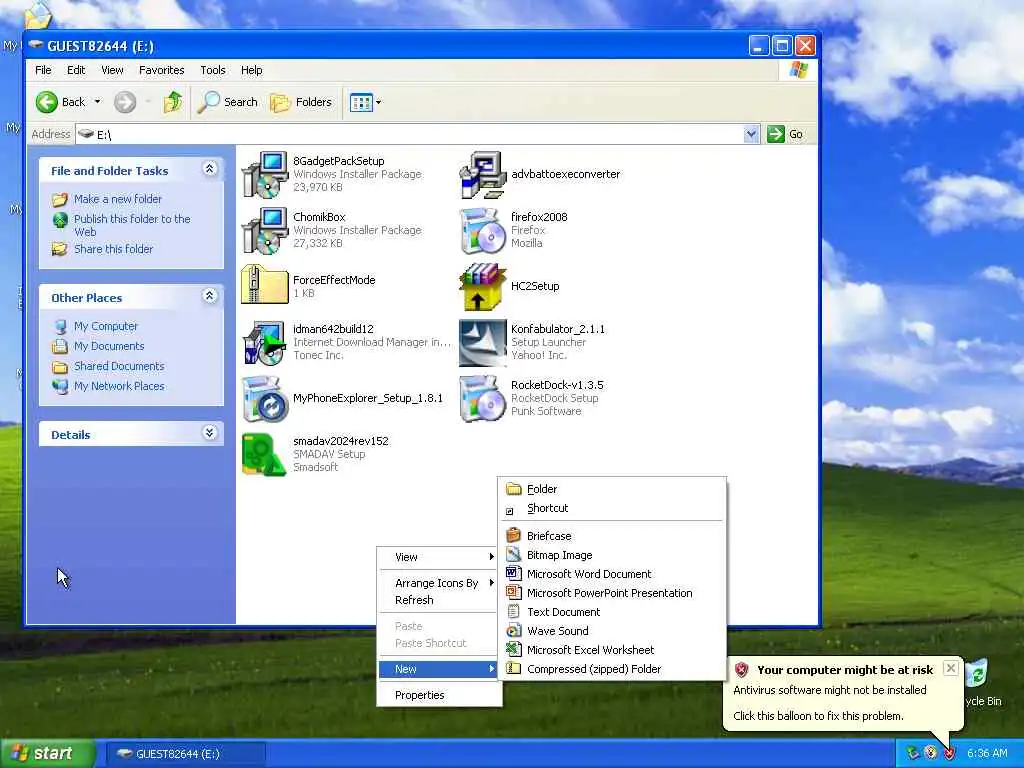This screenshot has height=768, width=1024.
Task: Click the Briefcase icon in New submenu
Action: (x=514, y=536)
